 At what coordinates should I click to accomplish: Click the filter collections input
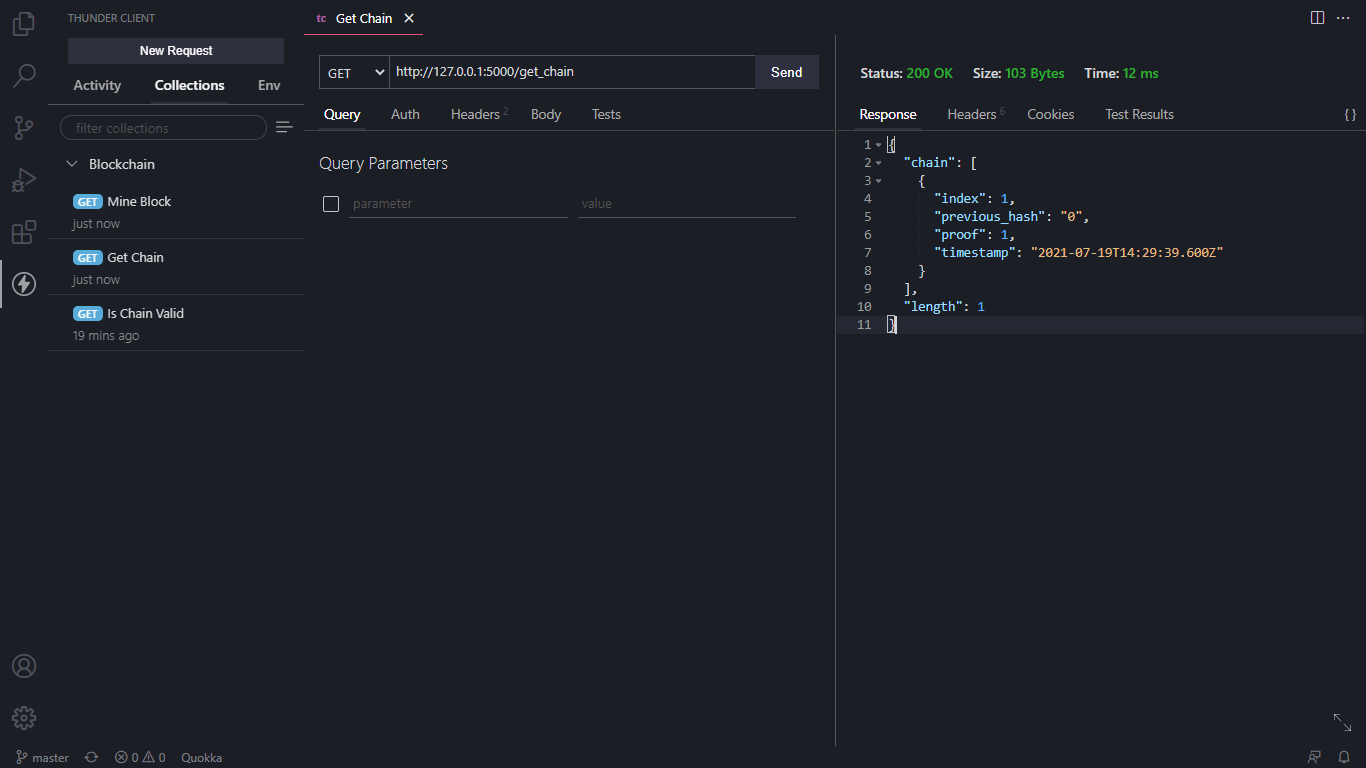(163, 128)
